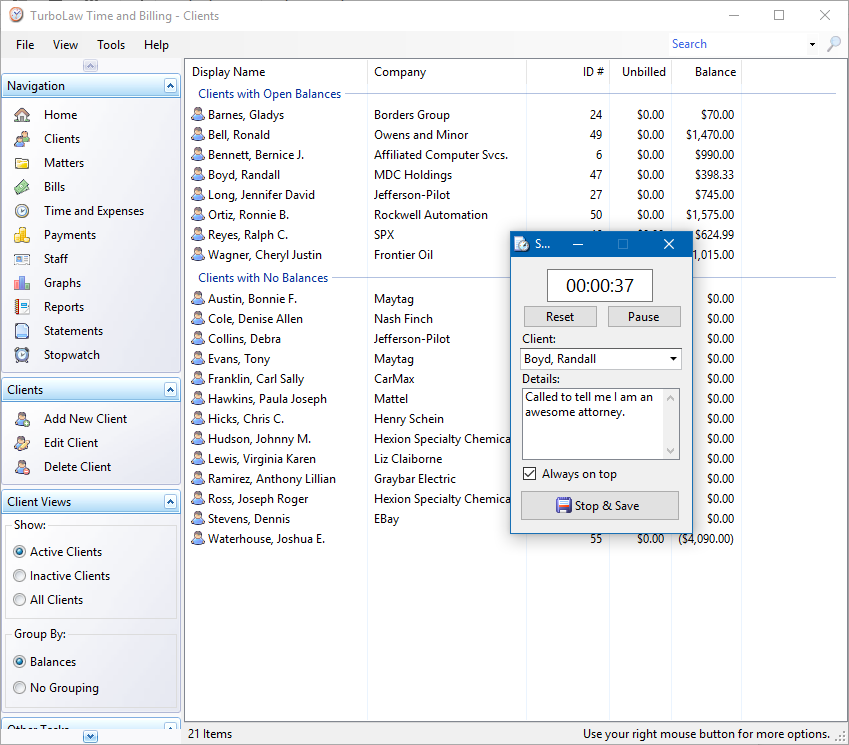Click the Payments coins icon
Screen dimensions: 849x745
pyautogui.click(x=22, y=235)
